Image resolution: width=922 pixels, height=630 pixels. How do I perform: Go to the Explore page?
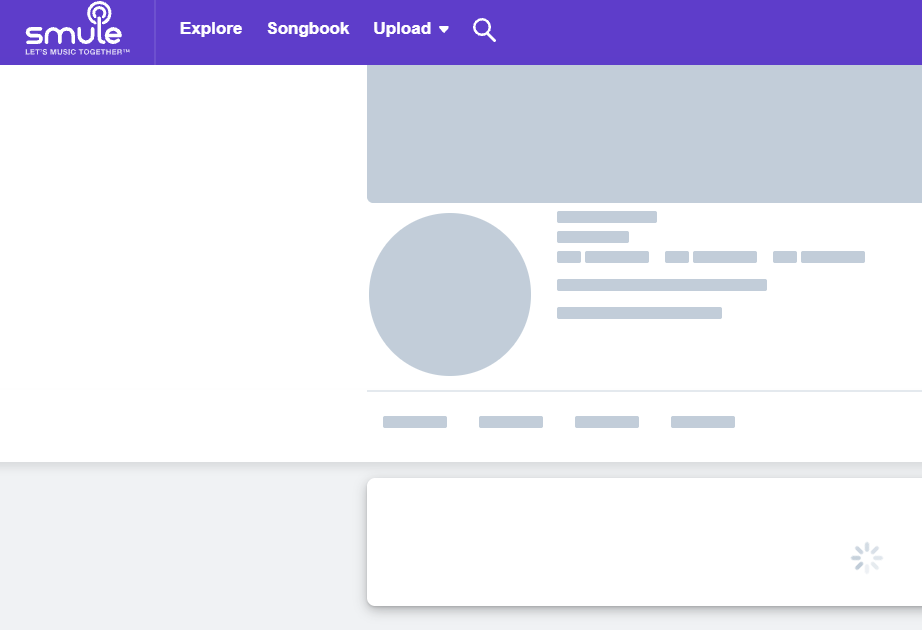tap(211, 29)
